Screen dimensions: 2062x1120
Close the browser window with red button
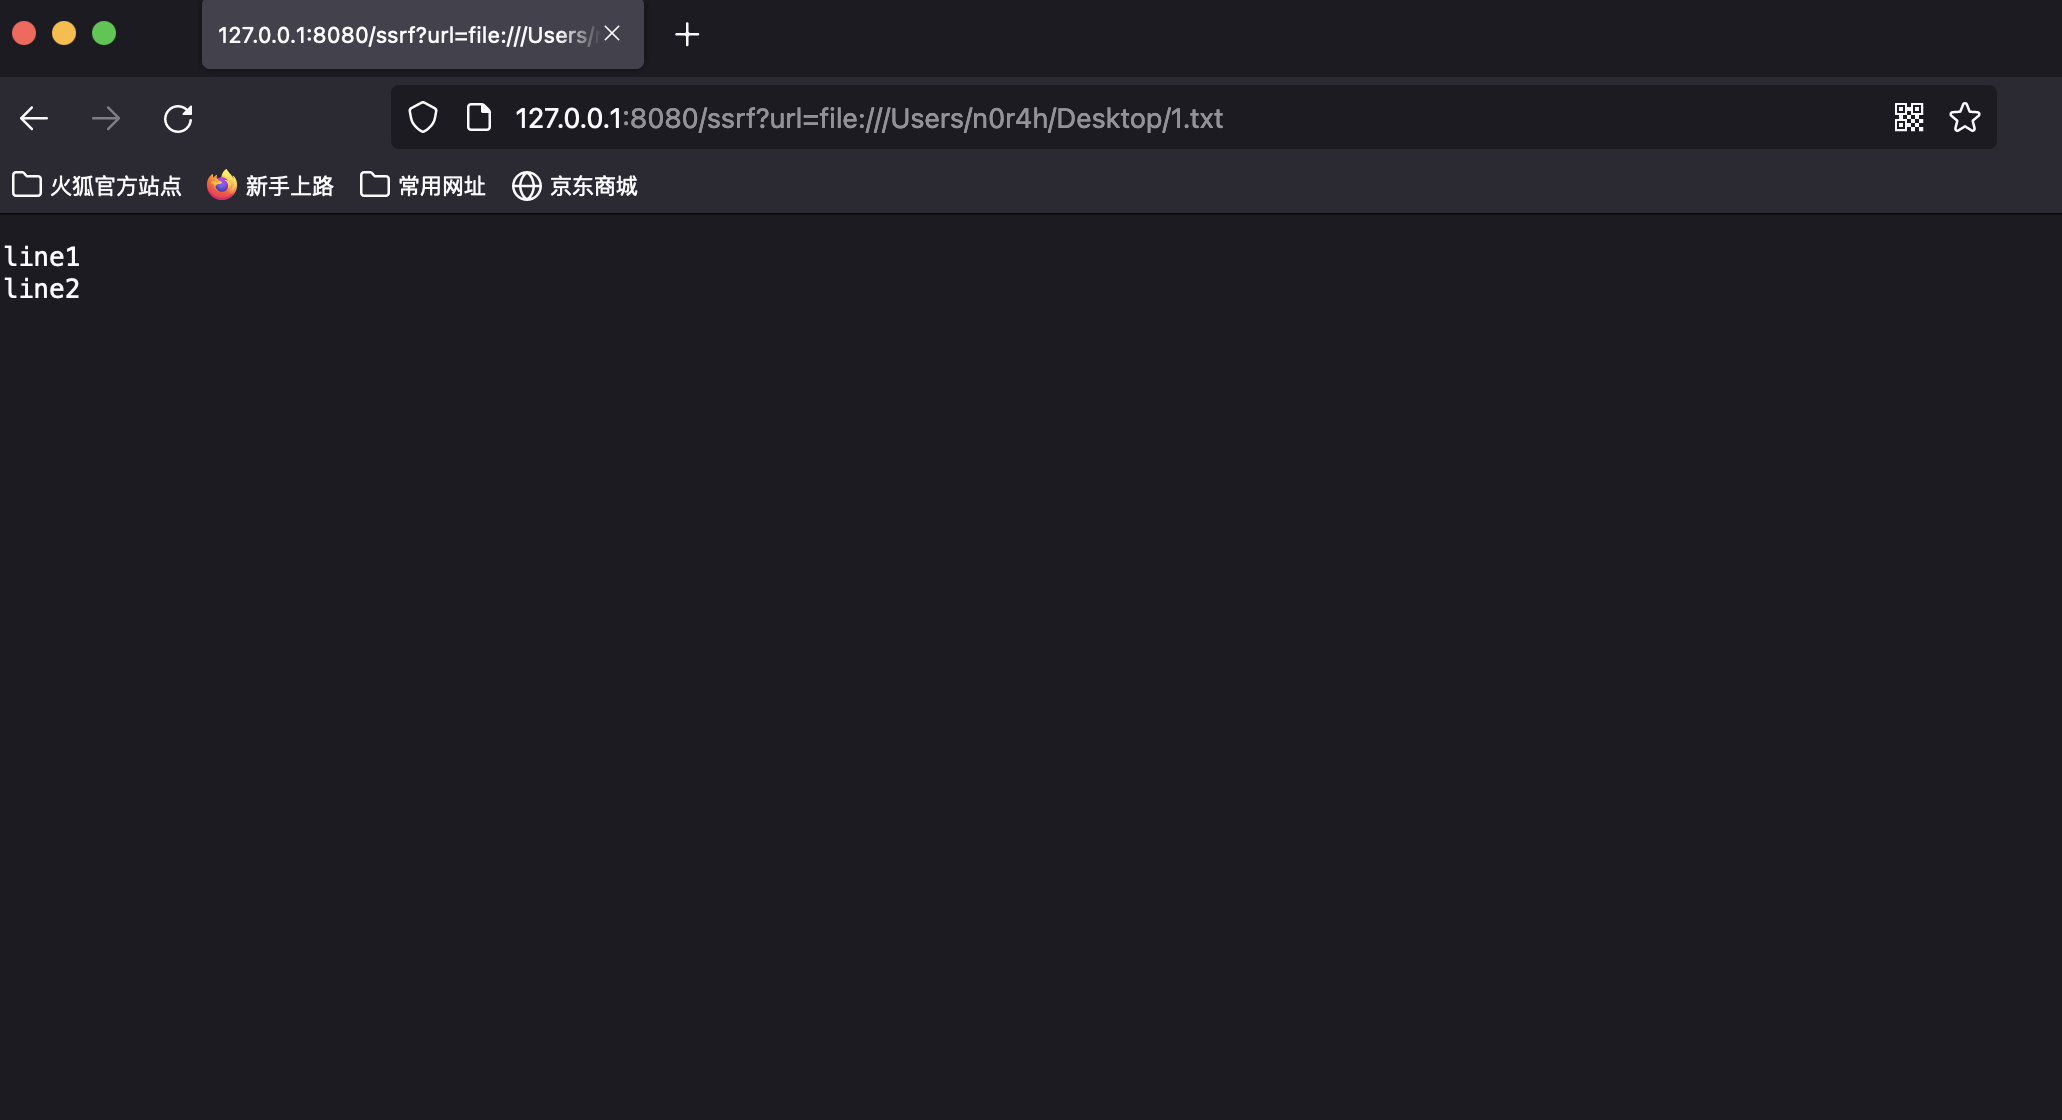coord(24,34)
